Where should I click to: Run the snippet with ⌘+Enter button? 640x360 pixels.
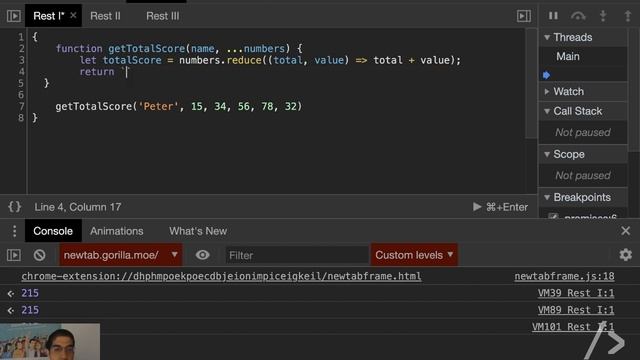coord(500,207)
